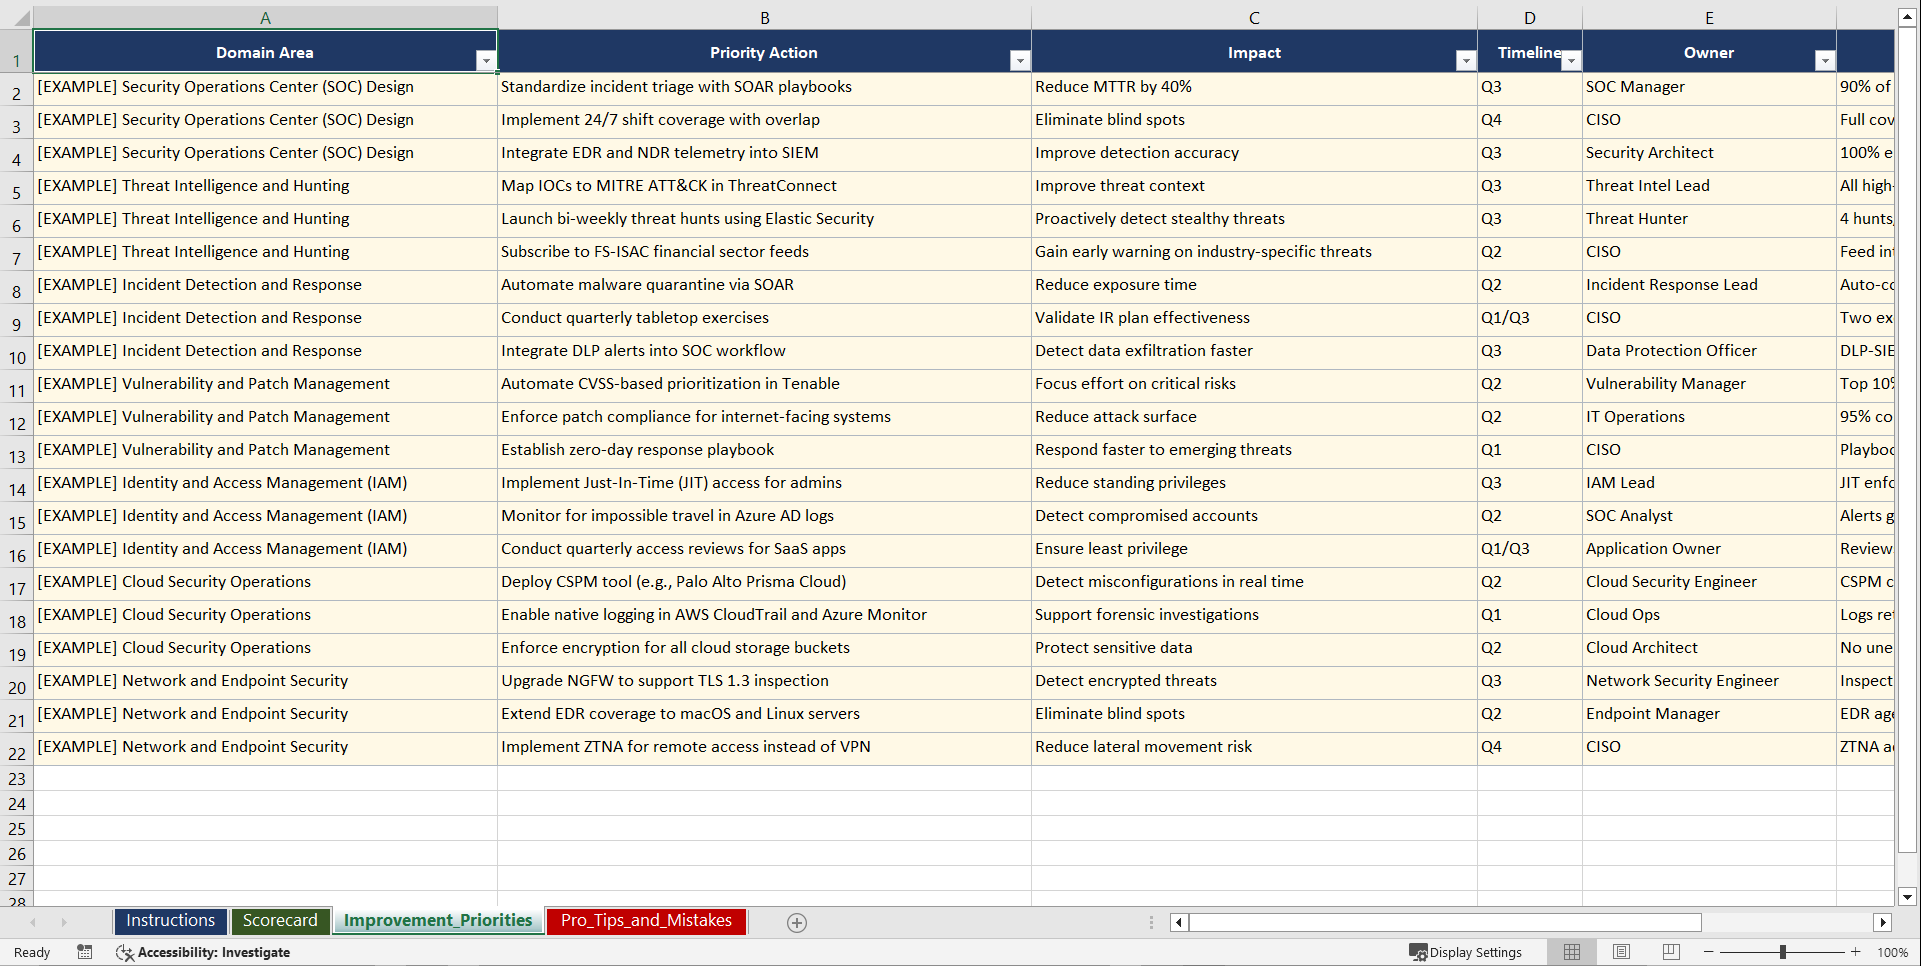Open Display Settings from the status bar

[x=1465, y=952]
